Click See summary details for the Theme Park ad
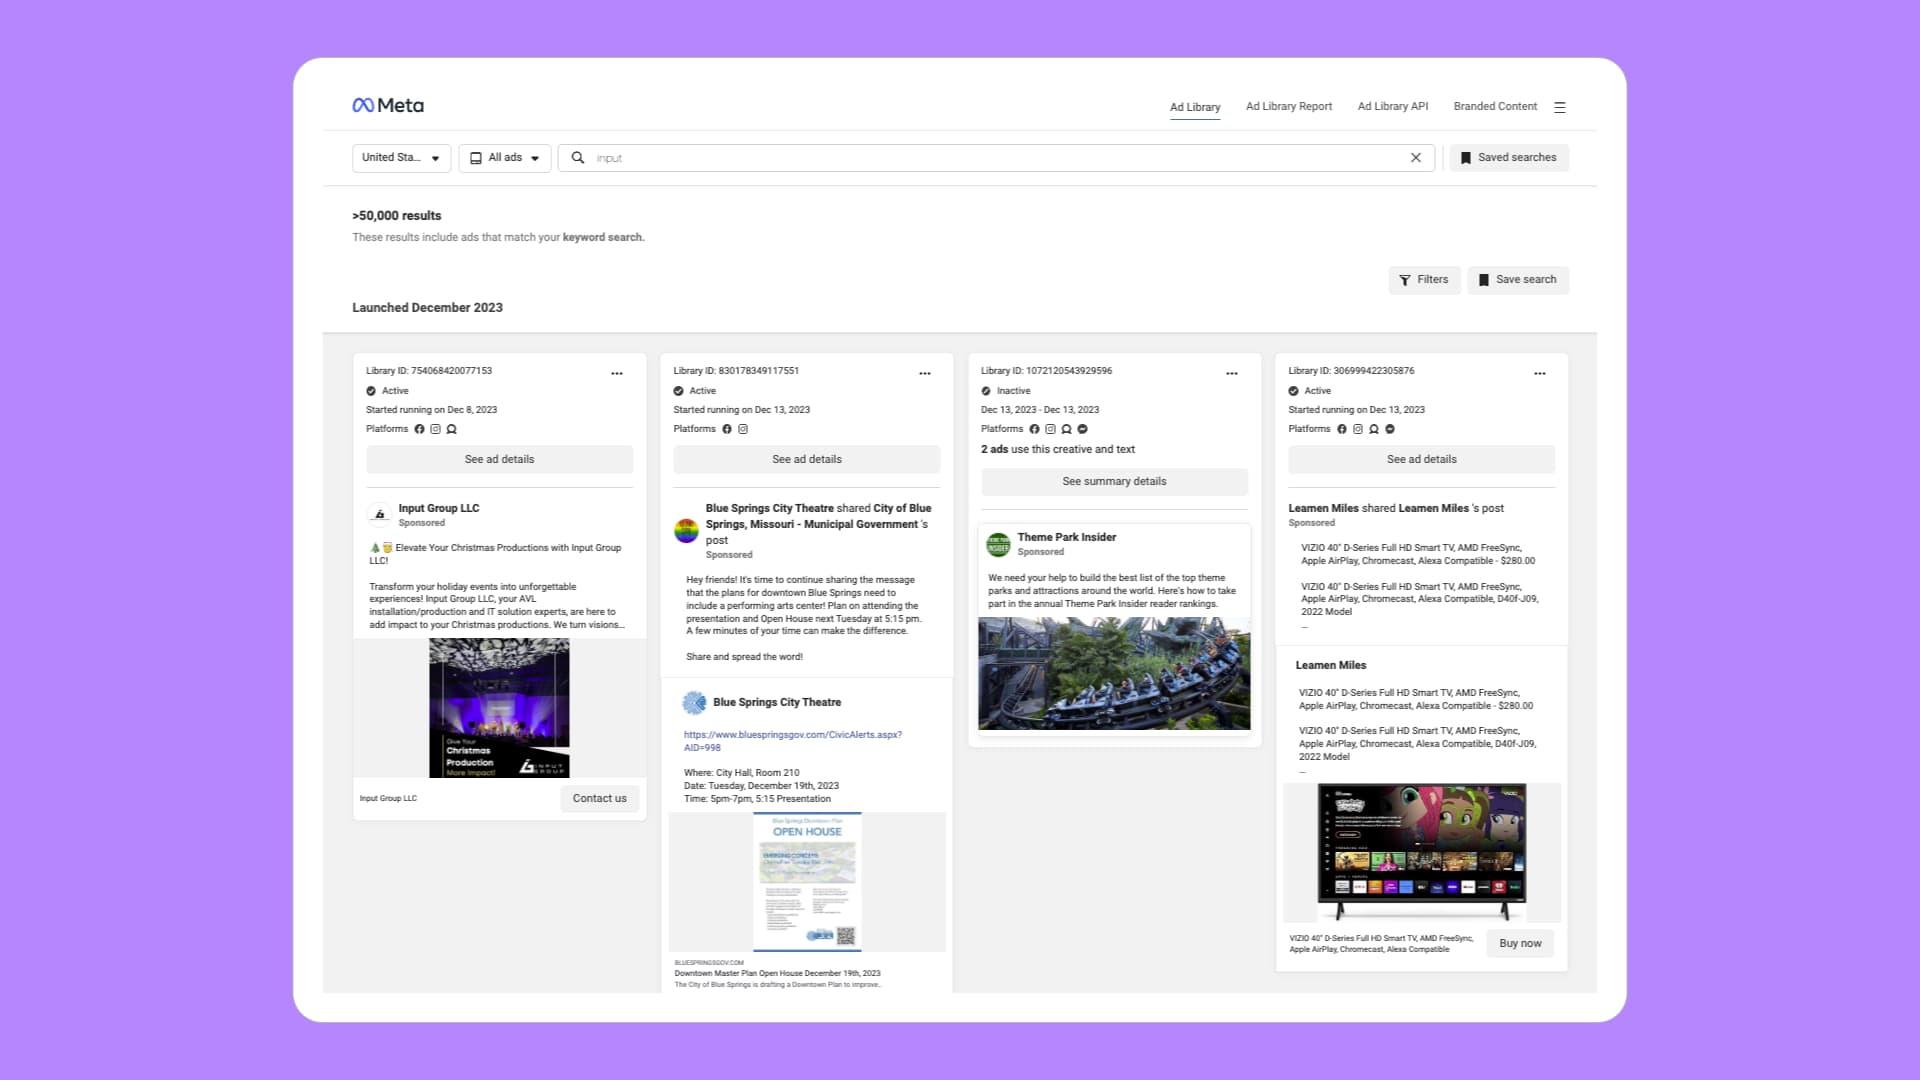Screen dimensions: 1920x1080 click(x=1113, y=481)
